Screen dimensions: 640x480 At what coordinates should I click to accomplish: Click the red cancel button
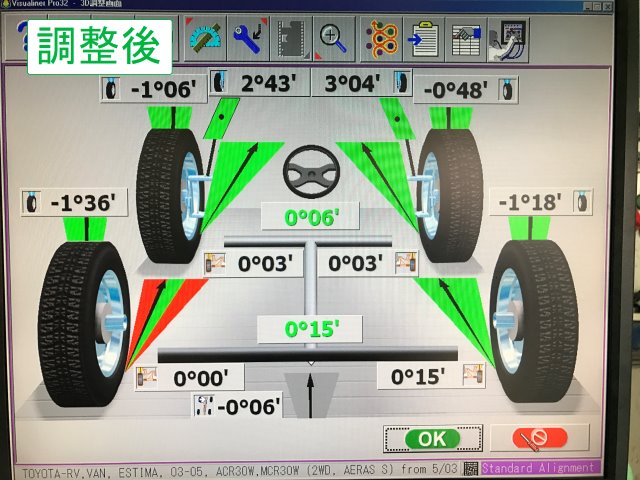point(539,438)
